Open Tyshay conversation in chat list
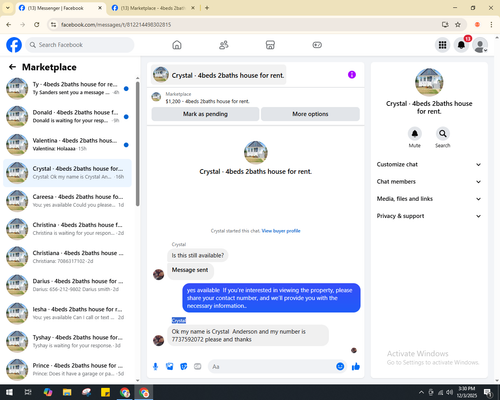Image resolution: width=500 pixels, height=400 pixels. click(67, 341)
